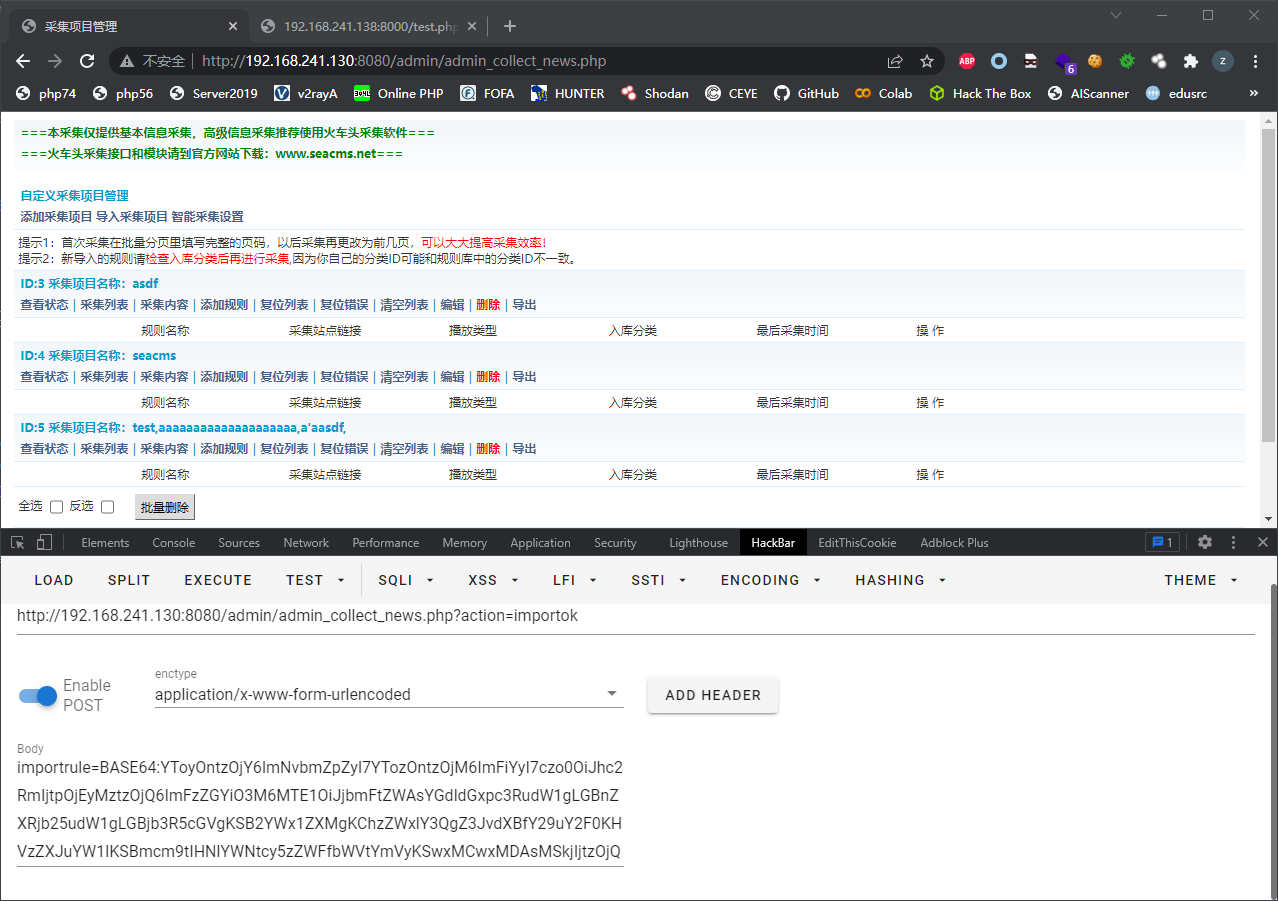Viewport: 1278px width, 901px height.
Task: Open the DevTools settings gear
Action: coord(1205,542)
